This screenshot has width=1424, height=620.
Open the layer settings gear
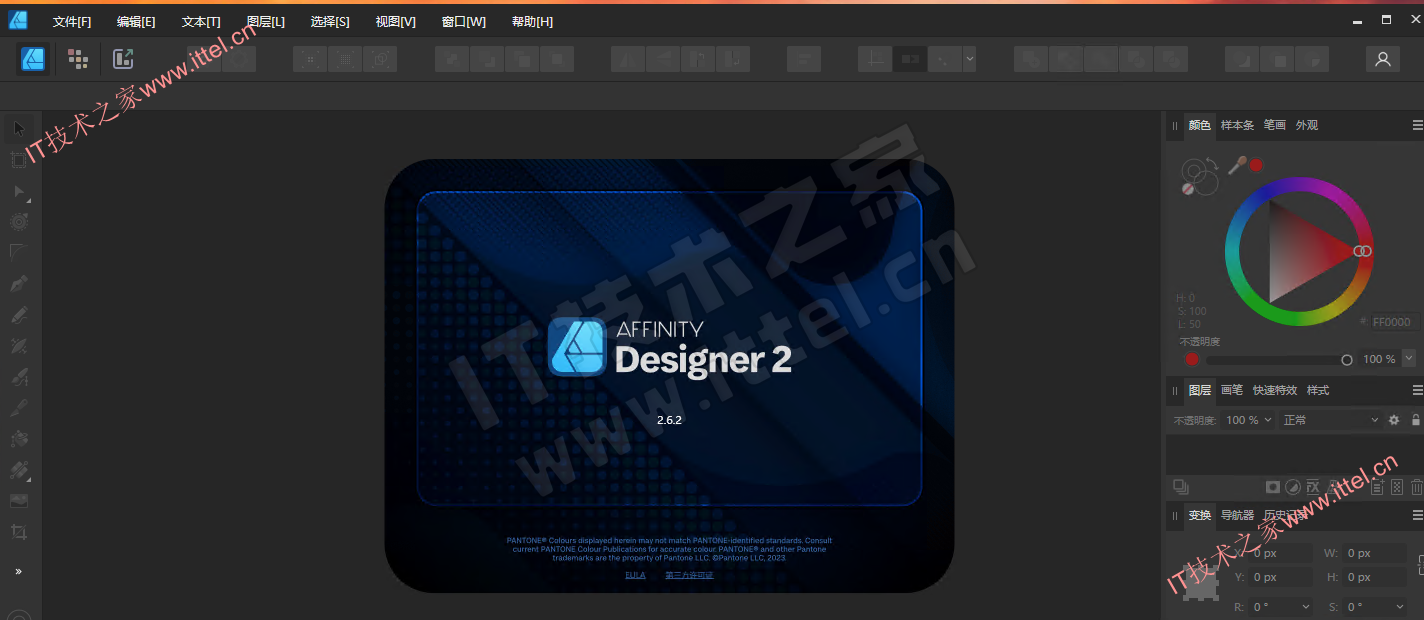[1394, 420]
